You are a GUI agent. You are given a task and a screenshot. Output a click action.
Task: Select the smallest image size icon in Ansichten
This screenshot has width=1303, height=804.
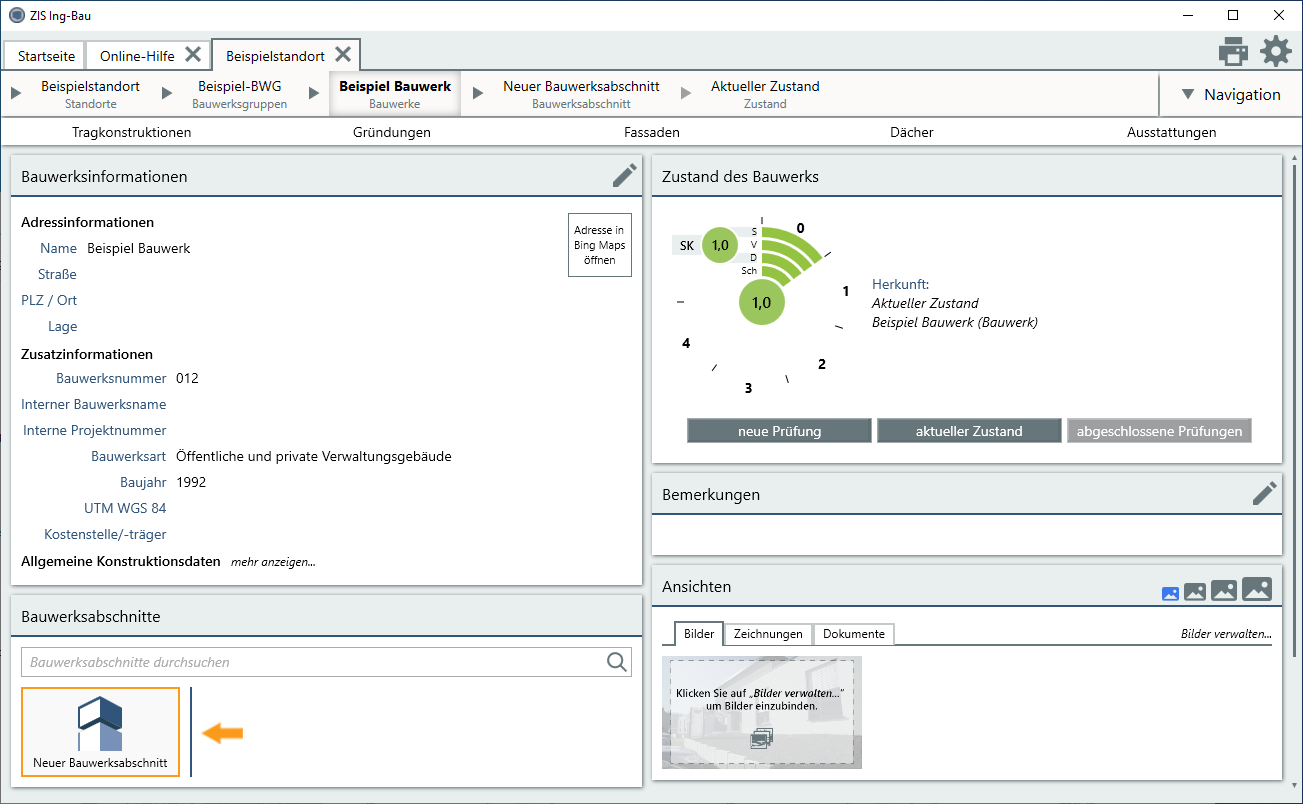pos(1170,593)
